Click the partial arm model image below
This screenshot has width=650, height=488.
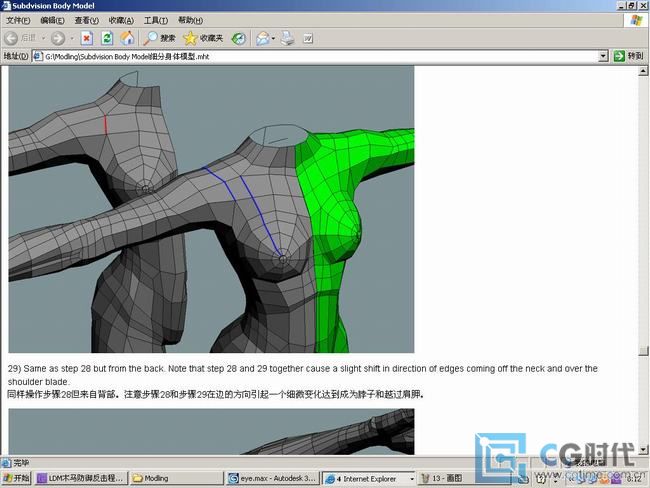tap(211, 432)
